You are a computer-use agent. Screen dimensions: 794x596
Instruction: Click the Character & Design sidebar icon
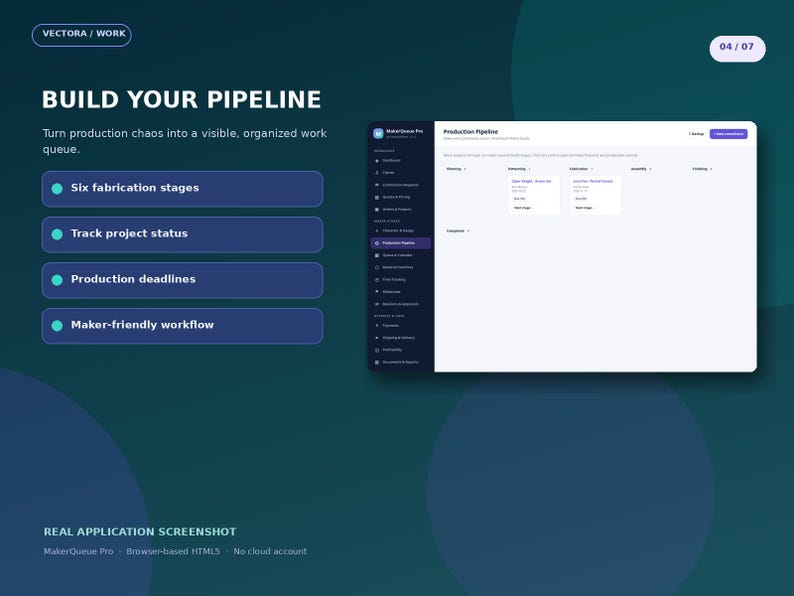click(377, 231)
